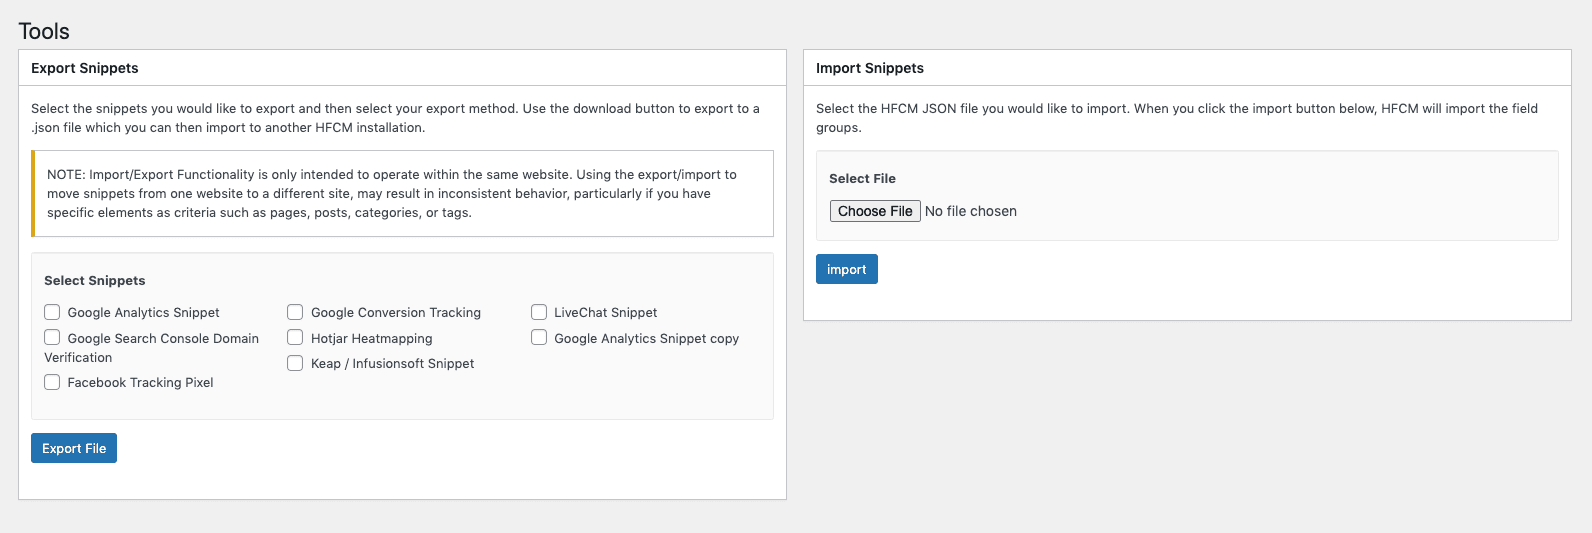This screenshot has height=533, width=1592.
Task: Click the Import Snippets panel header
Action: (x=870, y=68)
